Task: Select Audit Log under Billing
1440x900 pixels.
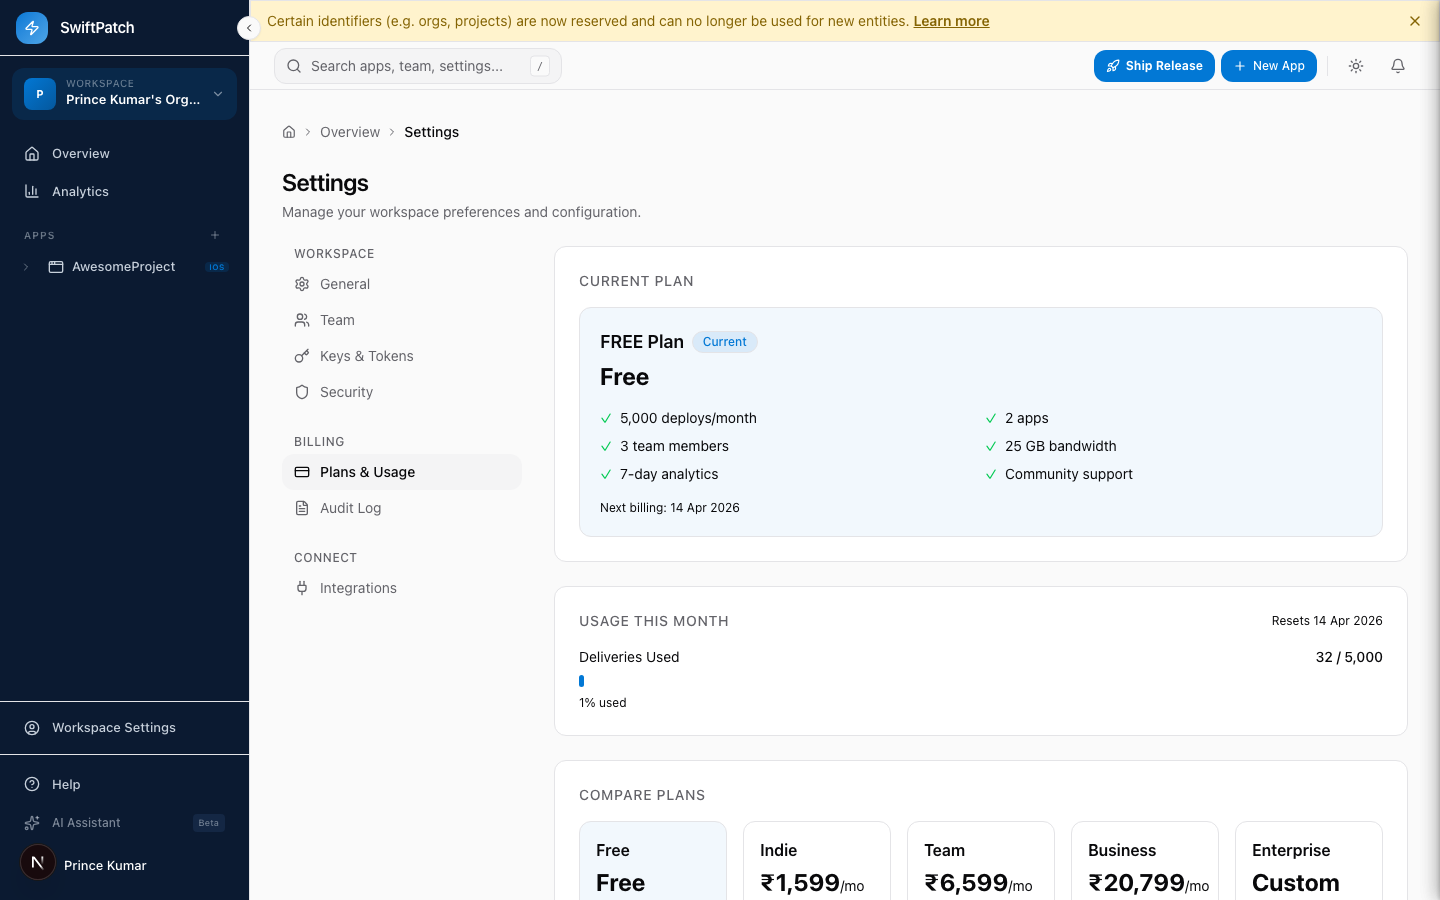Action: [x=350, y=508]
